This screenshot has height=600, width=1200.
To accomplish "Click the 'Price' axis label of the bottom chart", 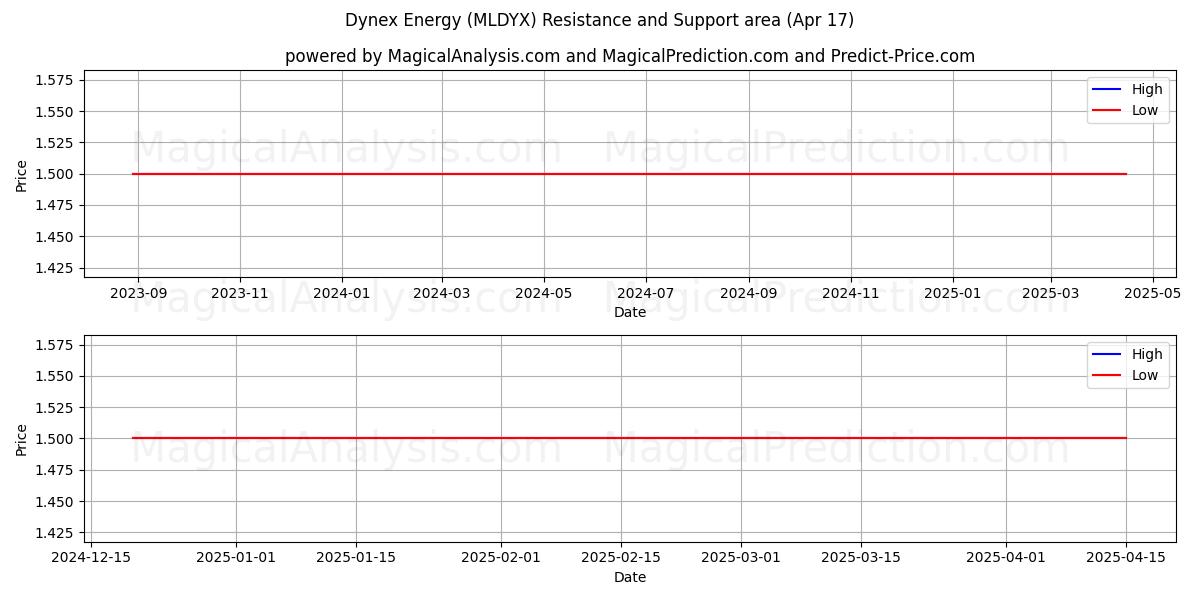I will tap(22, 438).
